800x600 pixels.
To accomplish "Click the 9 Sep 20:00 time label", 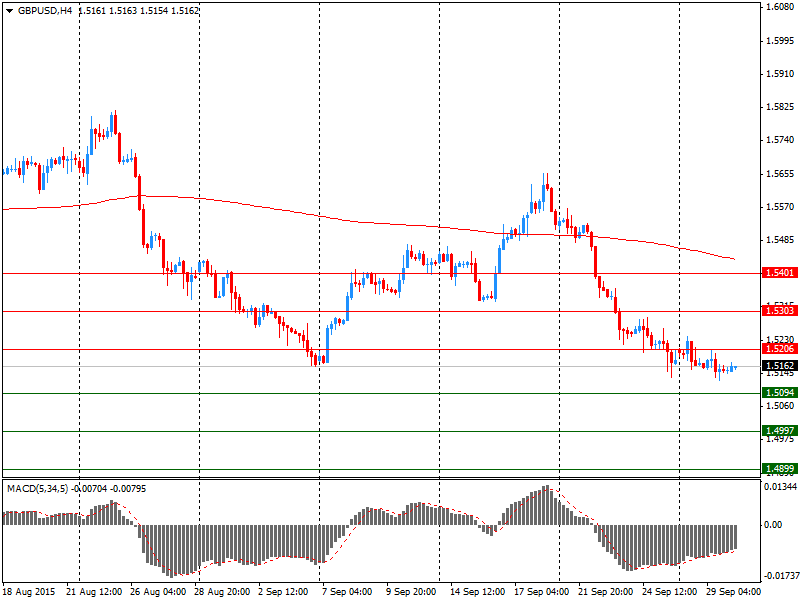I will click(x=412, y=592).
